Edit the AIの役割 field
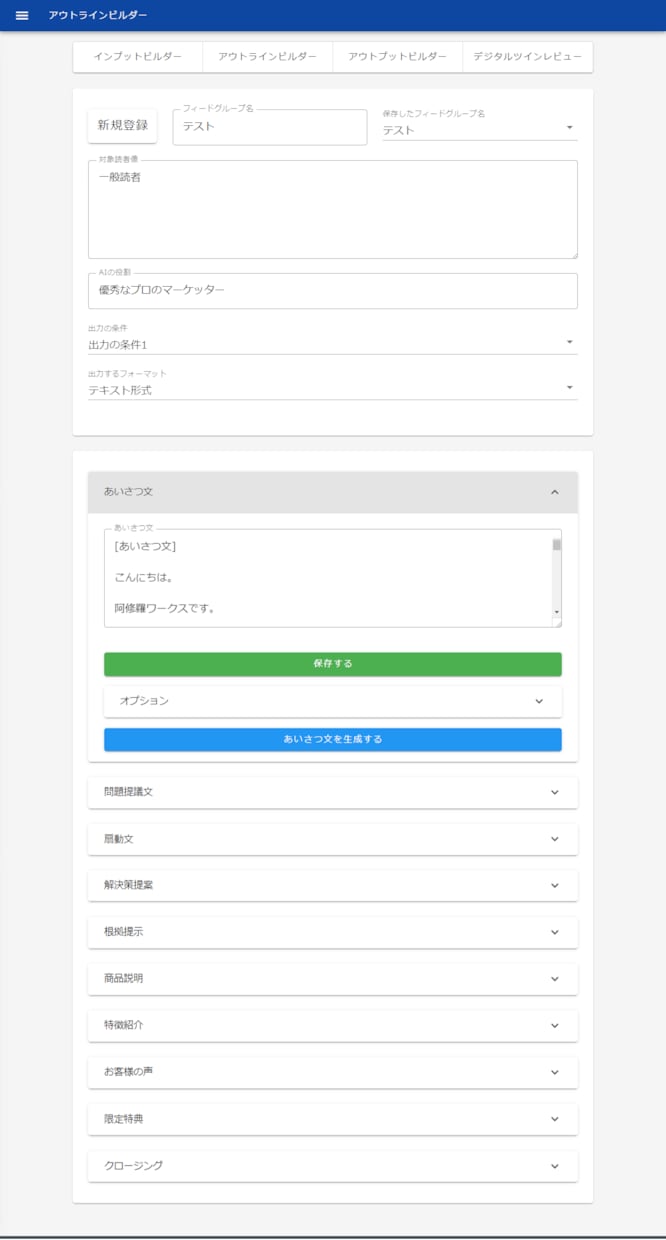Screen dimensions: 666x1240 [333, 291]
